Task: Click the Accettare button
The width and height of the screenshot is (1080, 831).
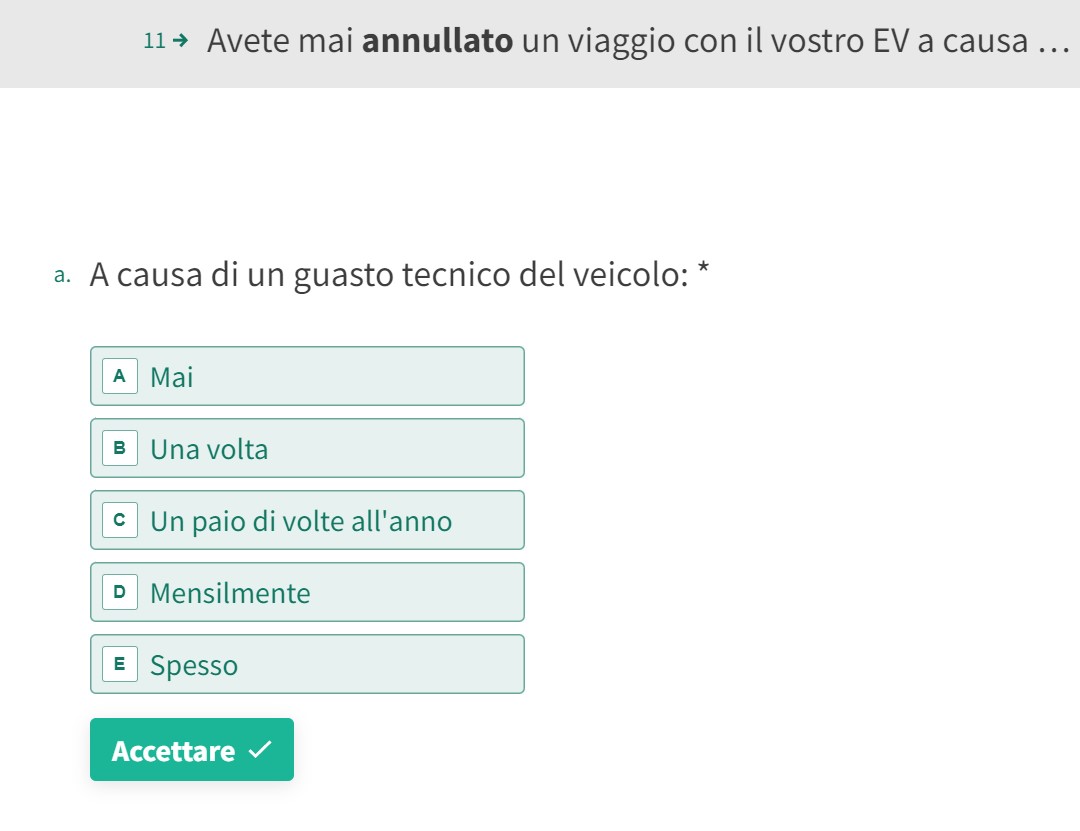Action: 191,750
